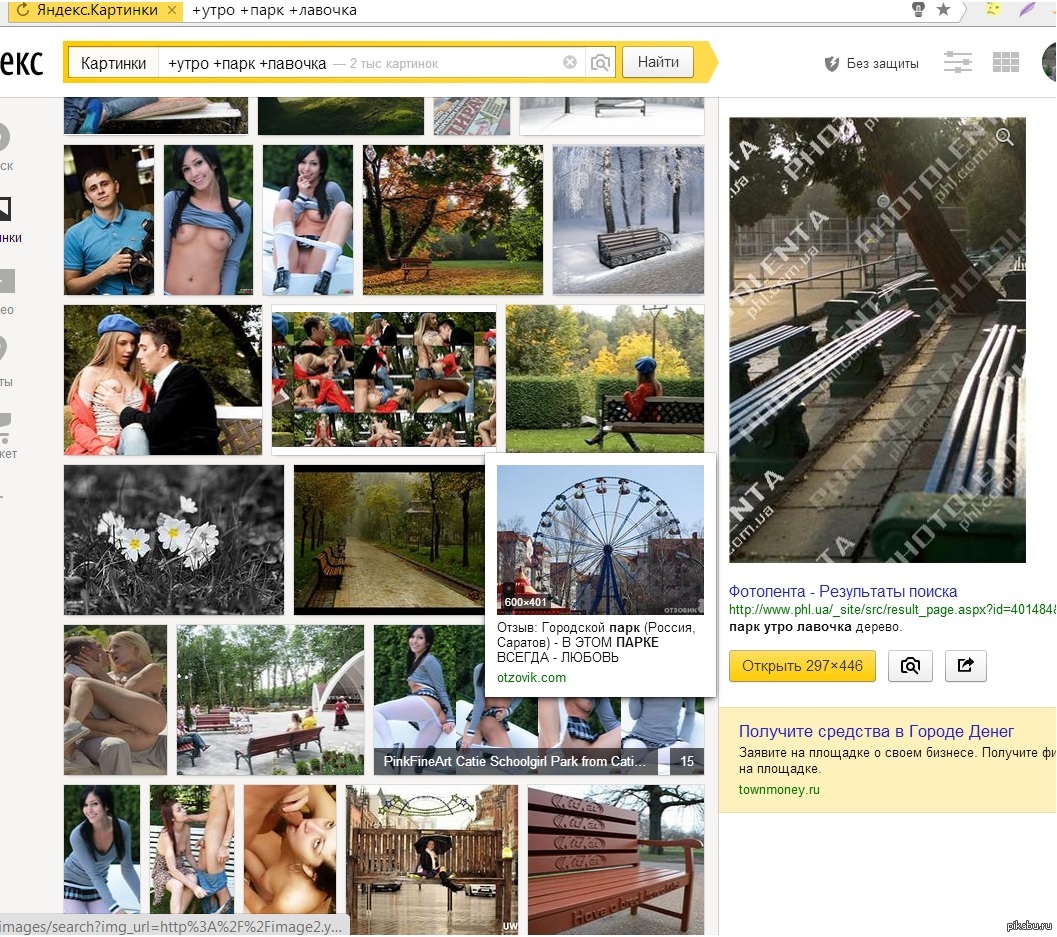Screen dimensions: 1057x937
Task: Open 'Фотолента - Результаты поиска' link
Action: [842, 591]
